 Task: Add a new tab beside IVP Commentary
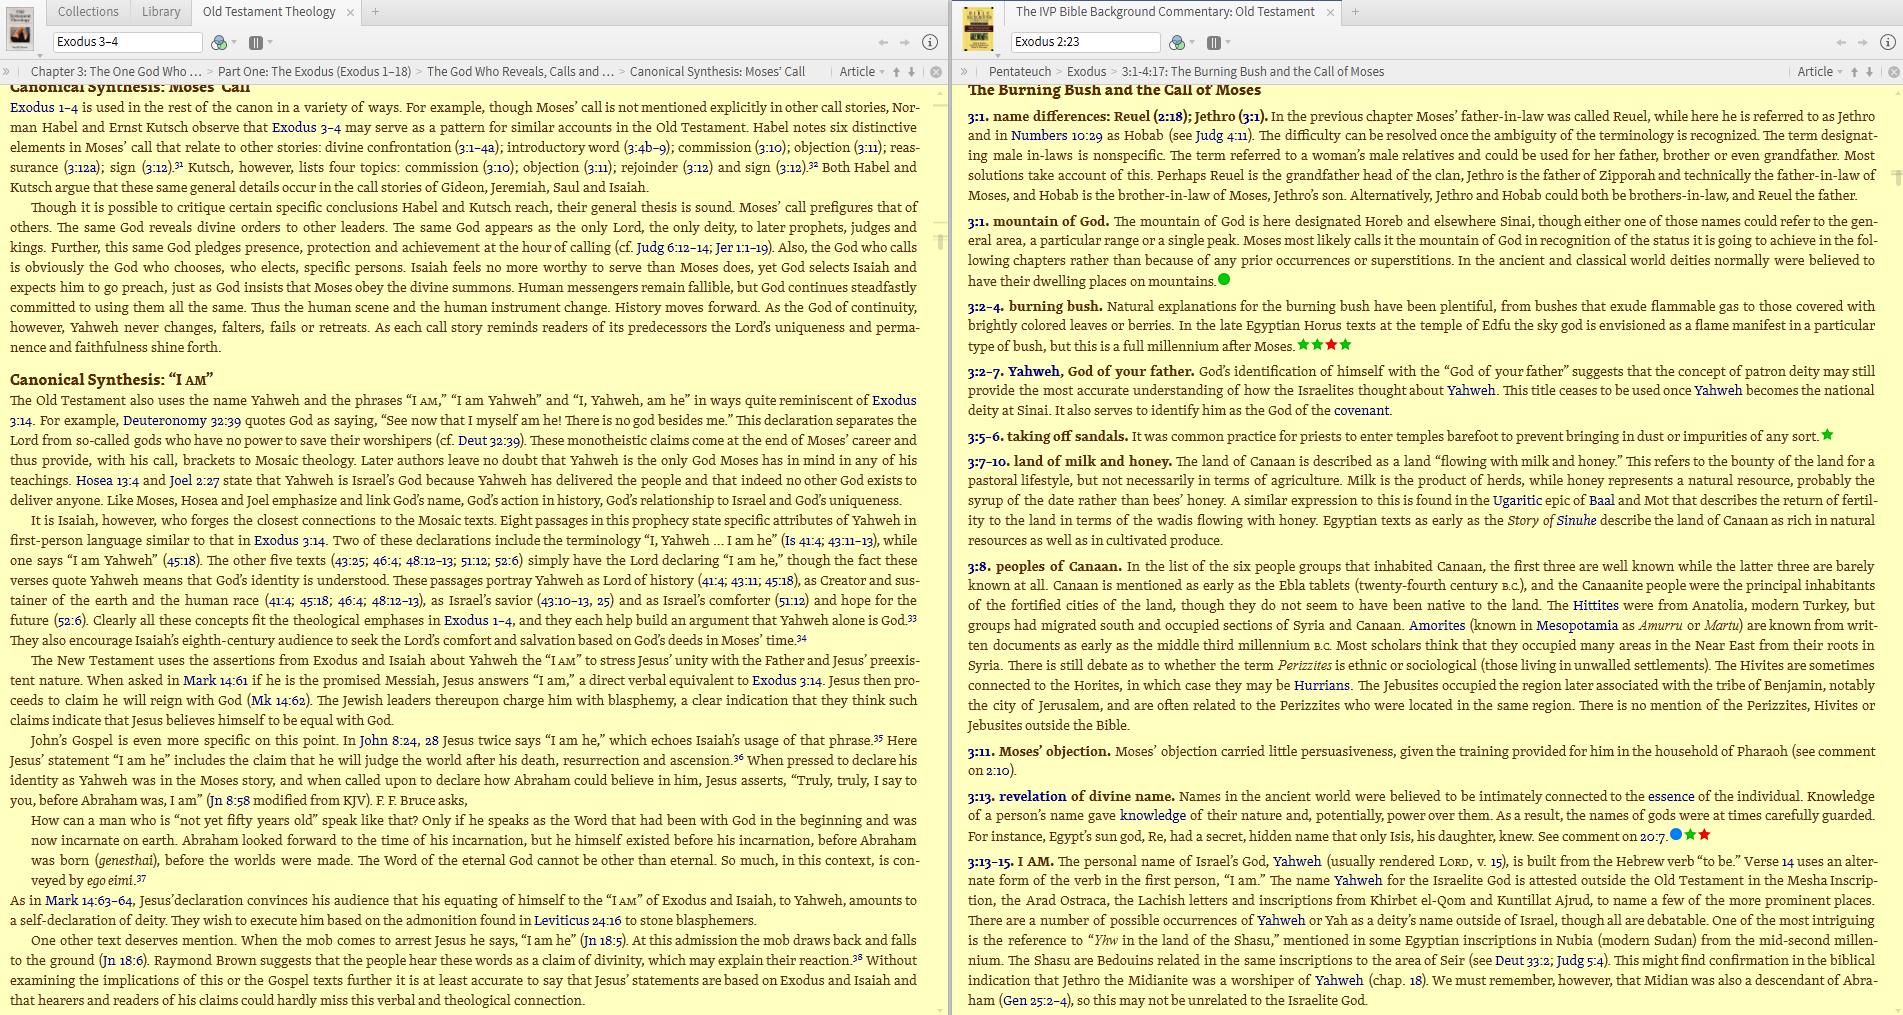[1356, 12]
